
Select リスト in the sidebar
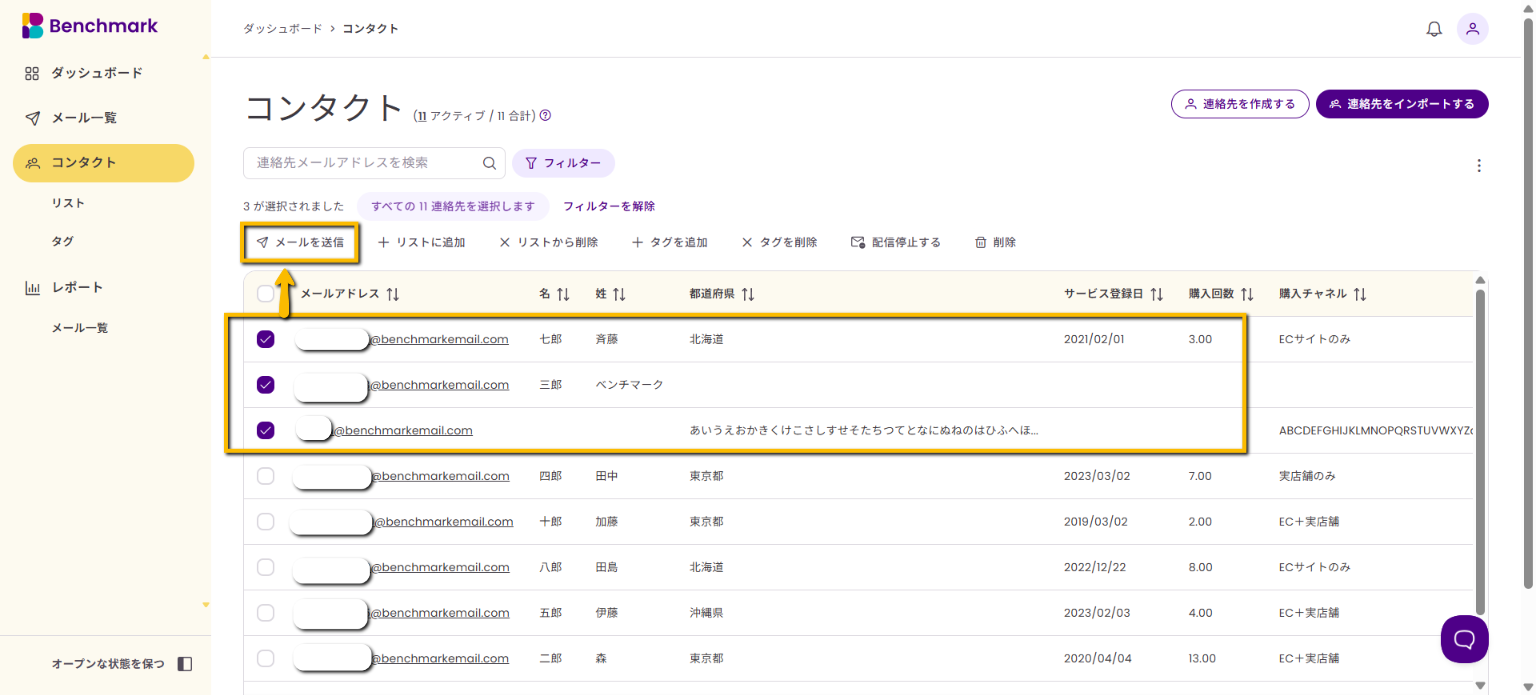click(x=68, y=203)
